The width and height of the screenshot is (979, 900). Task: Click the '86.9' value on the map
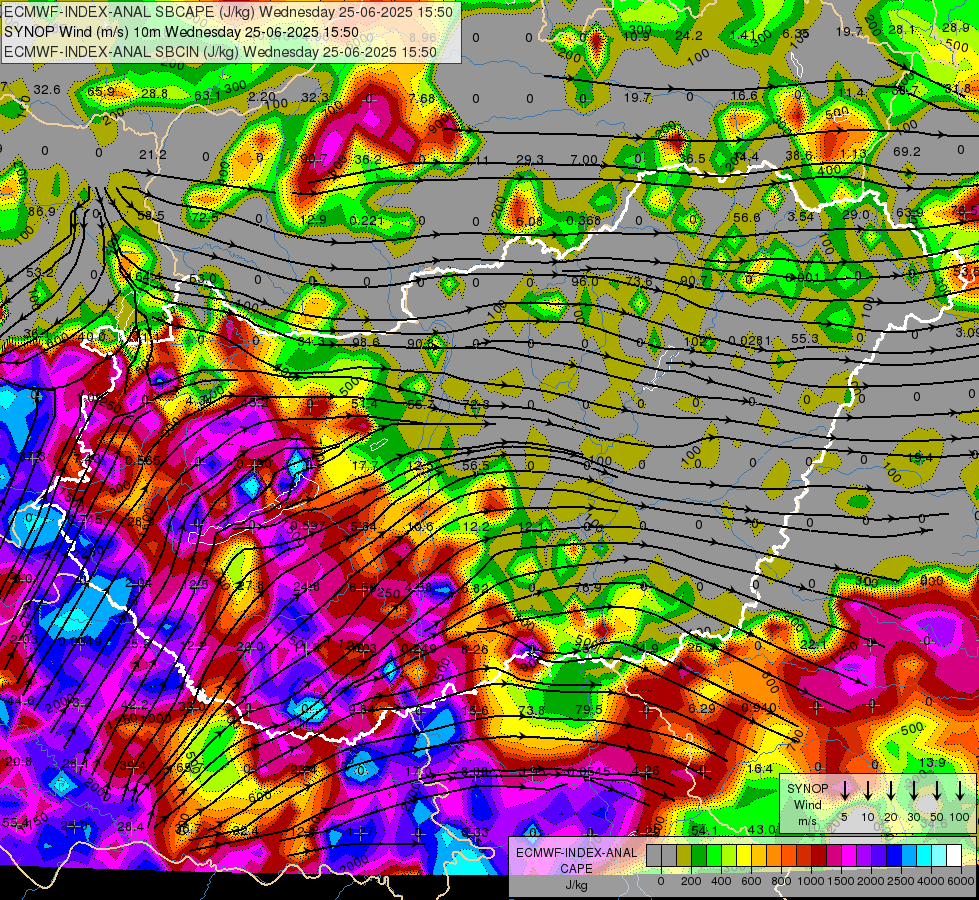[42, 212]
